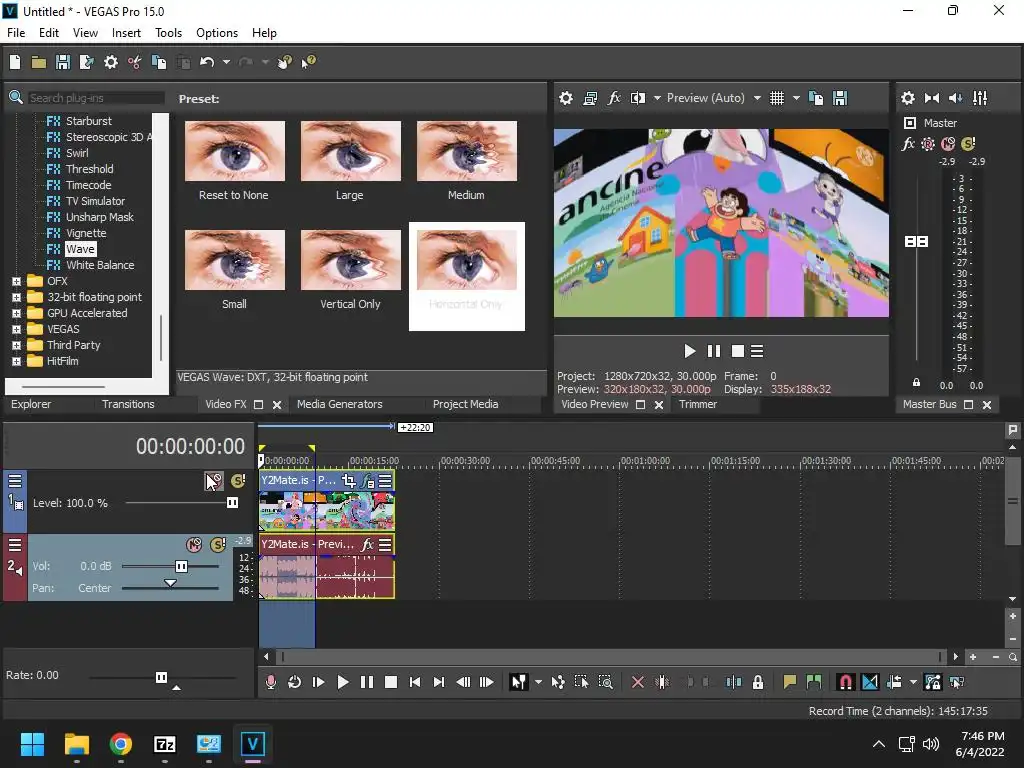Insert region with the green flags icon

click(x=814, y=682)
